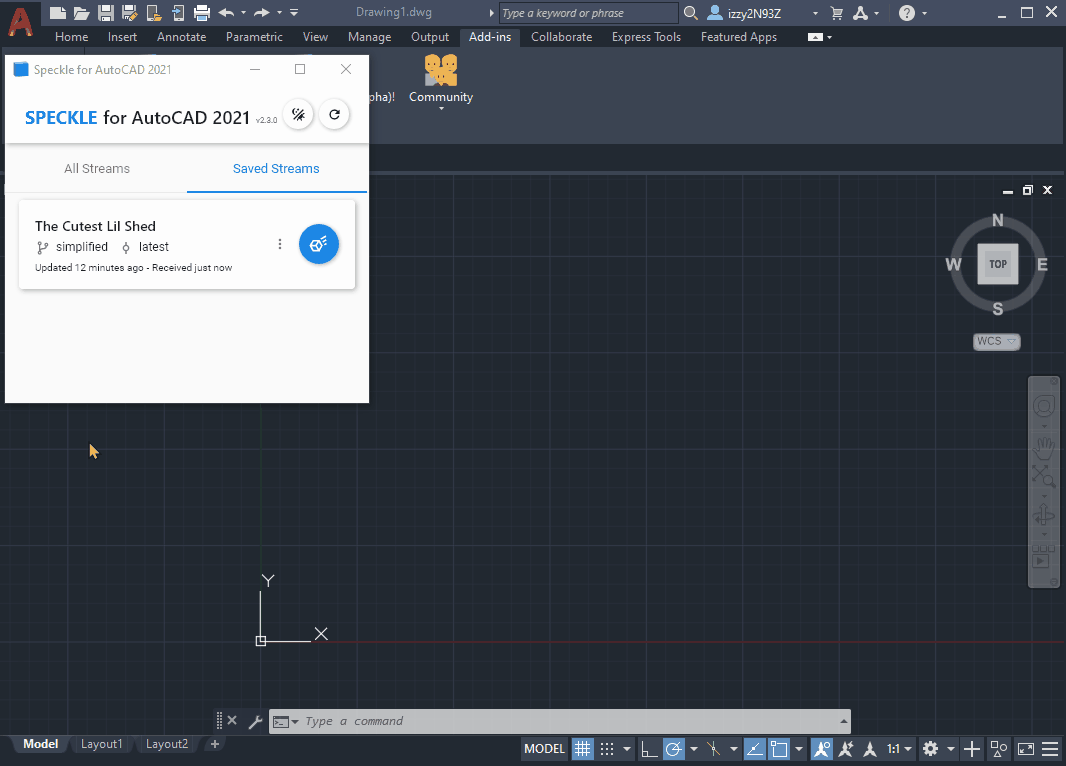The height and width of the screenshot is (766, 1066).
Task: Switch to the Layout1 tab
Action: click(x=101, y=744)
